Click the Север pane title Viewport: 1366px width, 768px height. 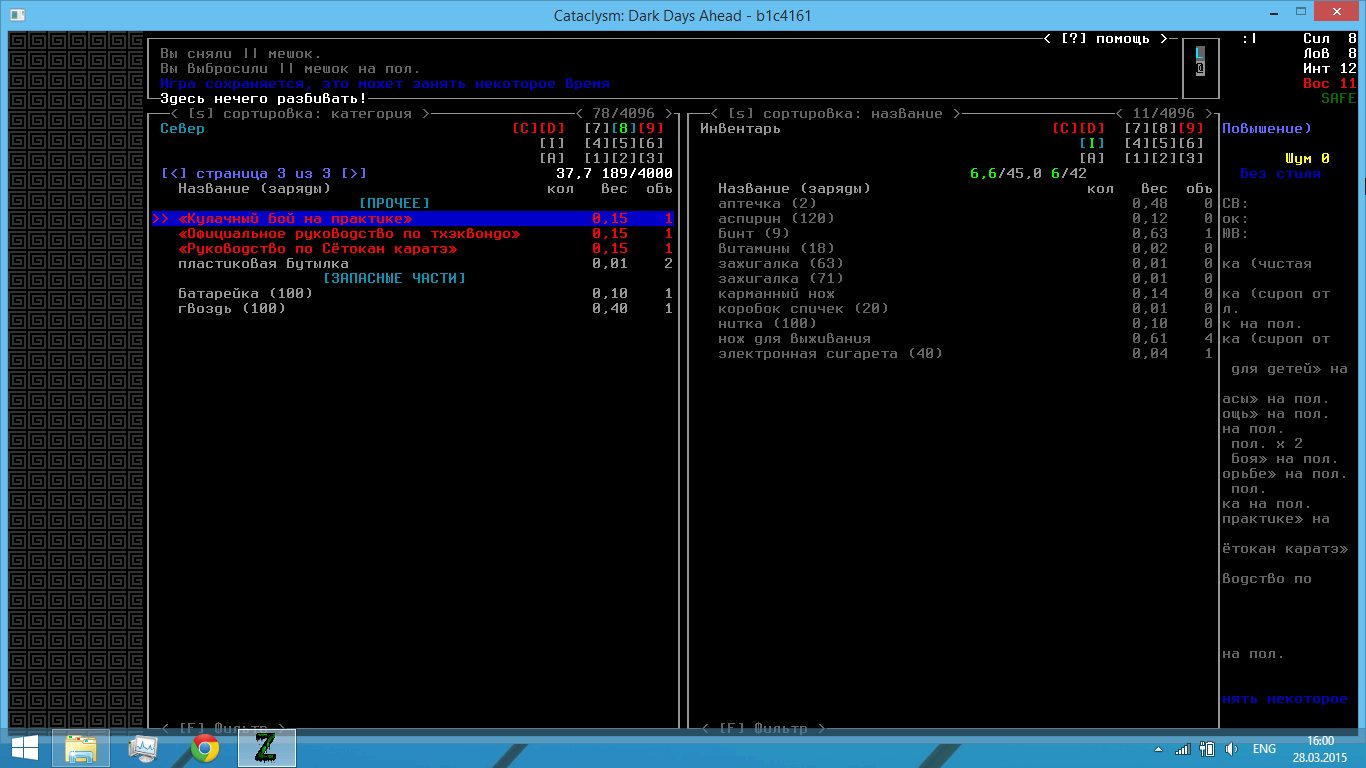coord(183,129)
